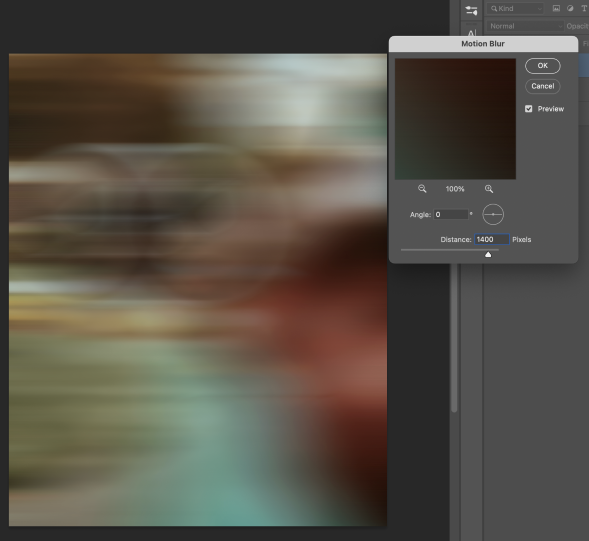This screenshot has width=589, height=541.
Task: Zoom in the Motion Blur preview
Action: point(489,189)
